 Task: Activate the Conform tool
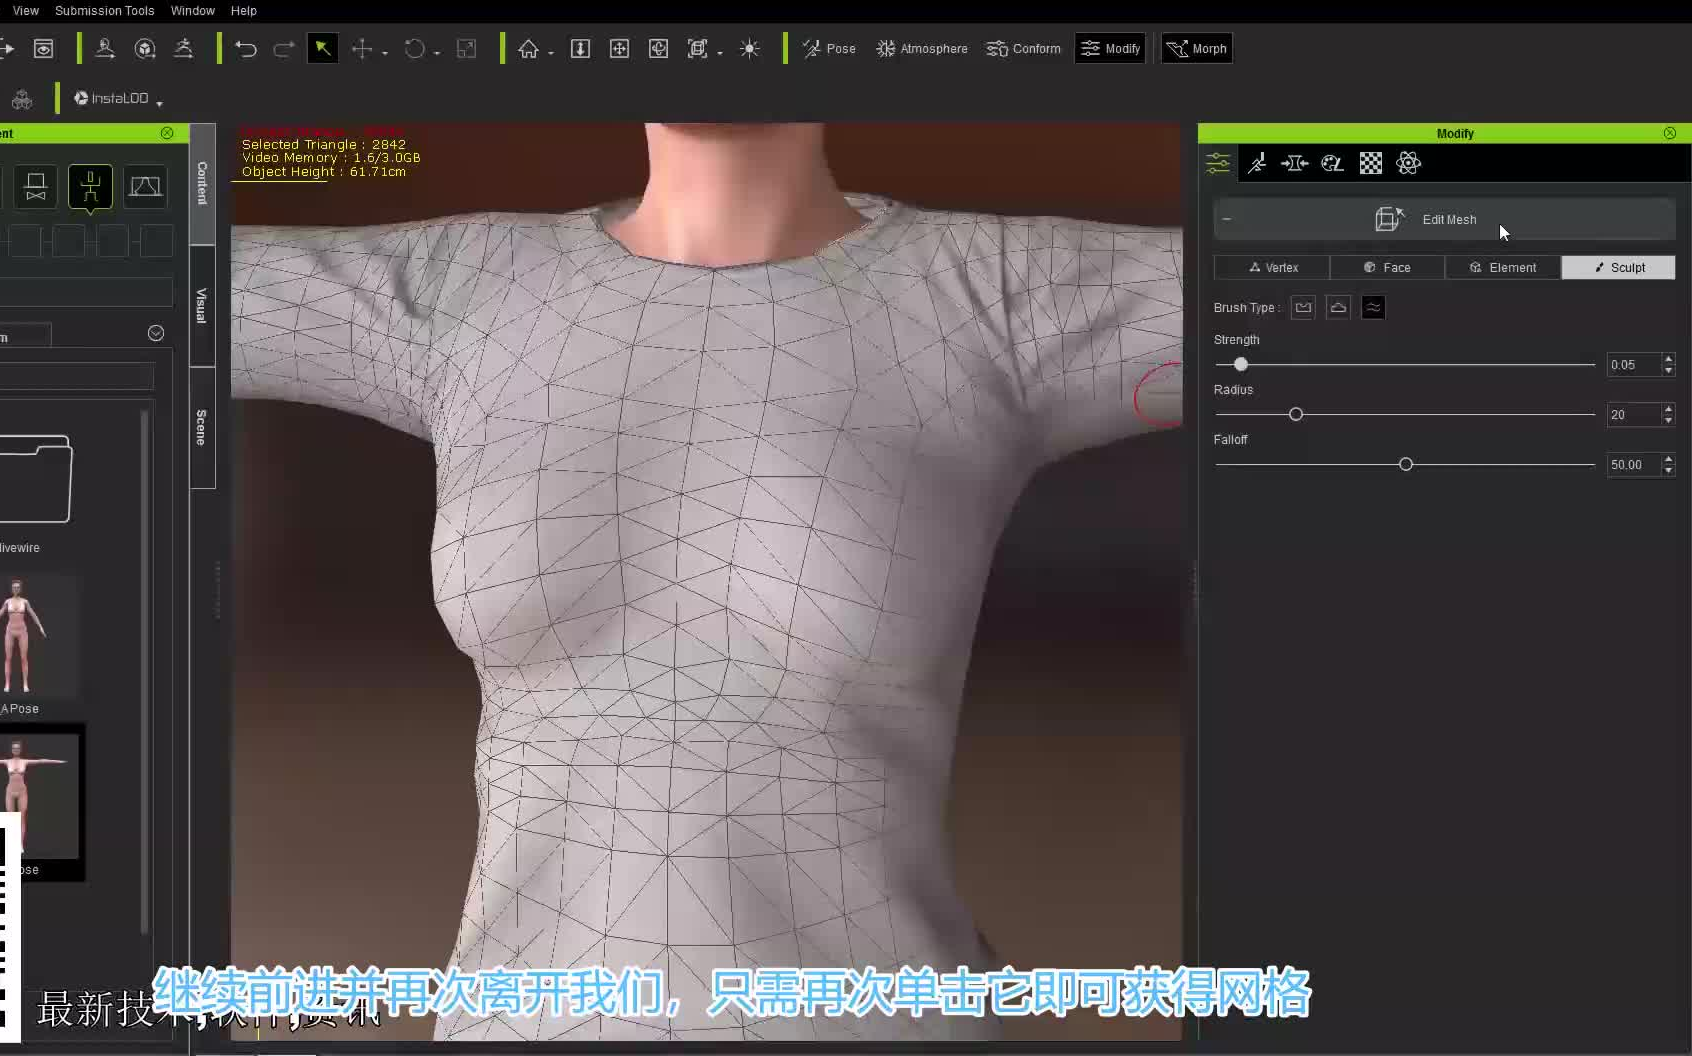point(1022,48)
